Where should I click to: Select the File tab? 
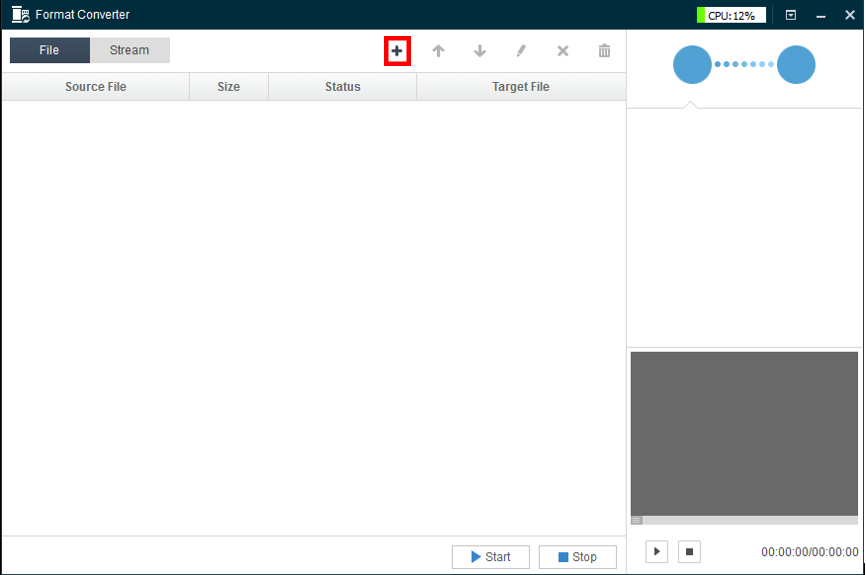pos(49,50)
